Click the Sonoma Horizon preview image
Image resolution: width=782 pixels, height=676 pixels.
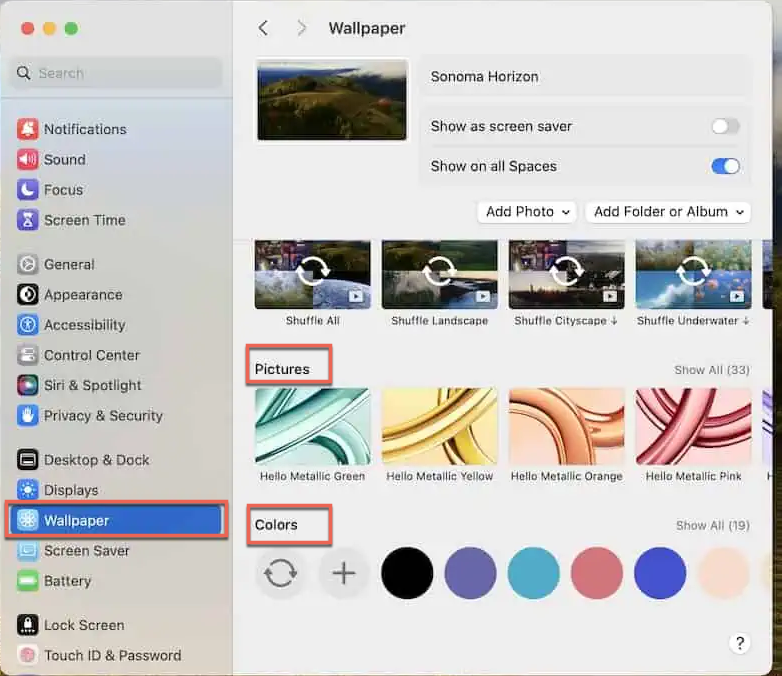[x=332, y=100]
